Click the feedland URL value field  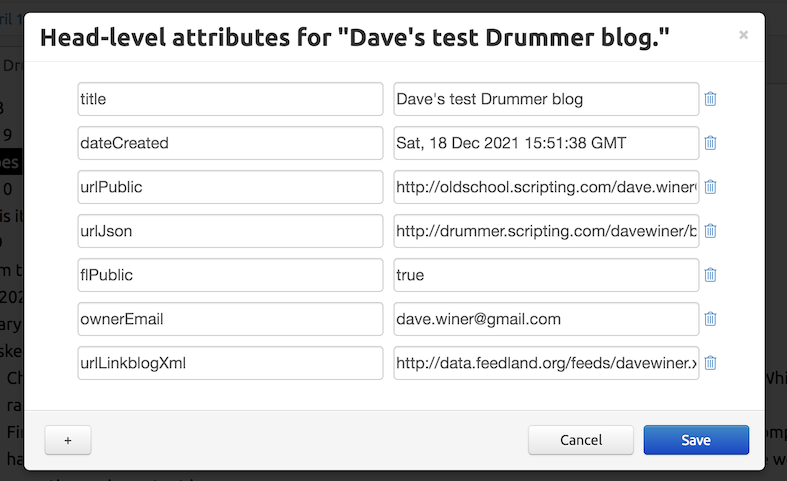coord(546,363)
